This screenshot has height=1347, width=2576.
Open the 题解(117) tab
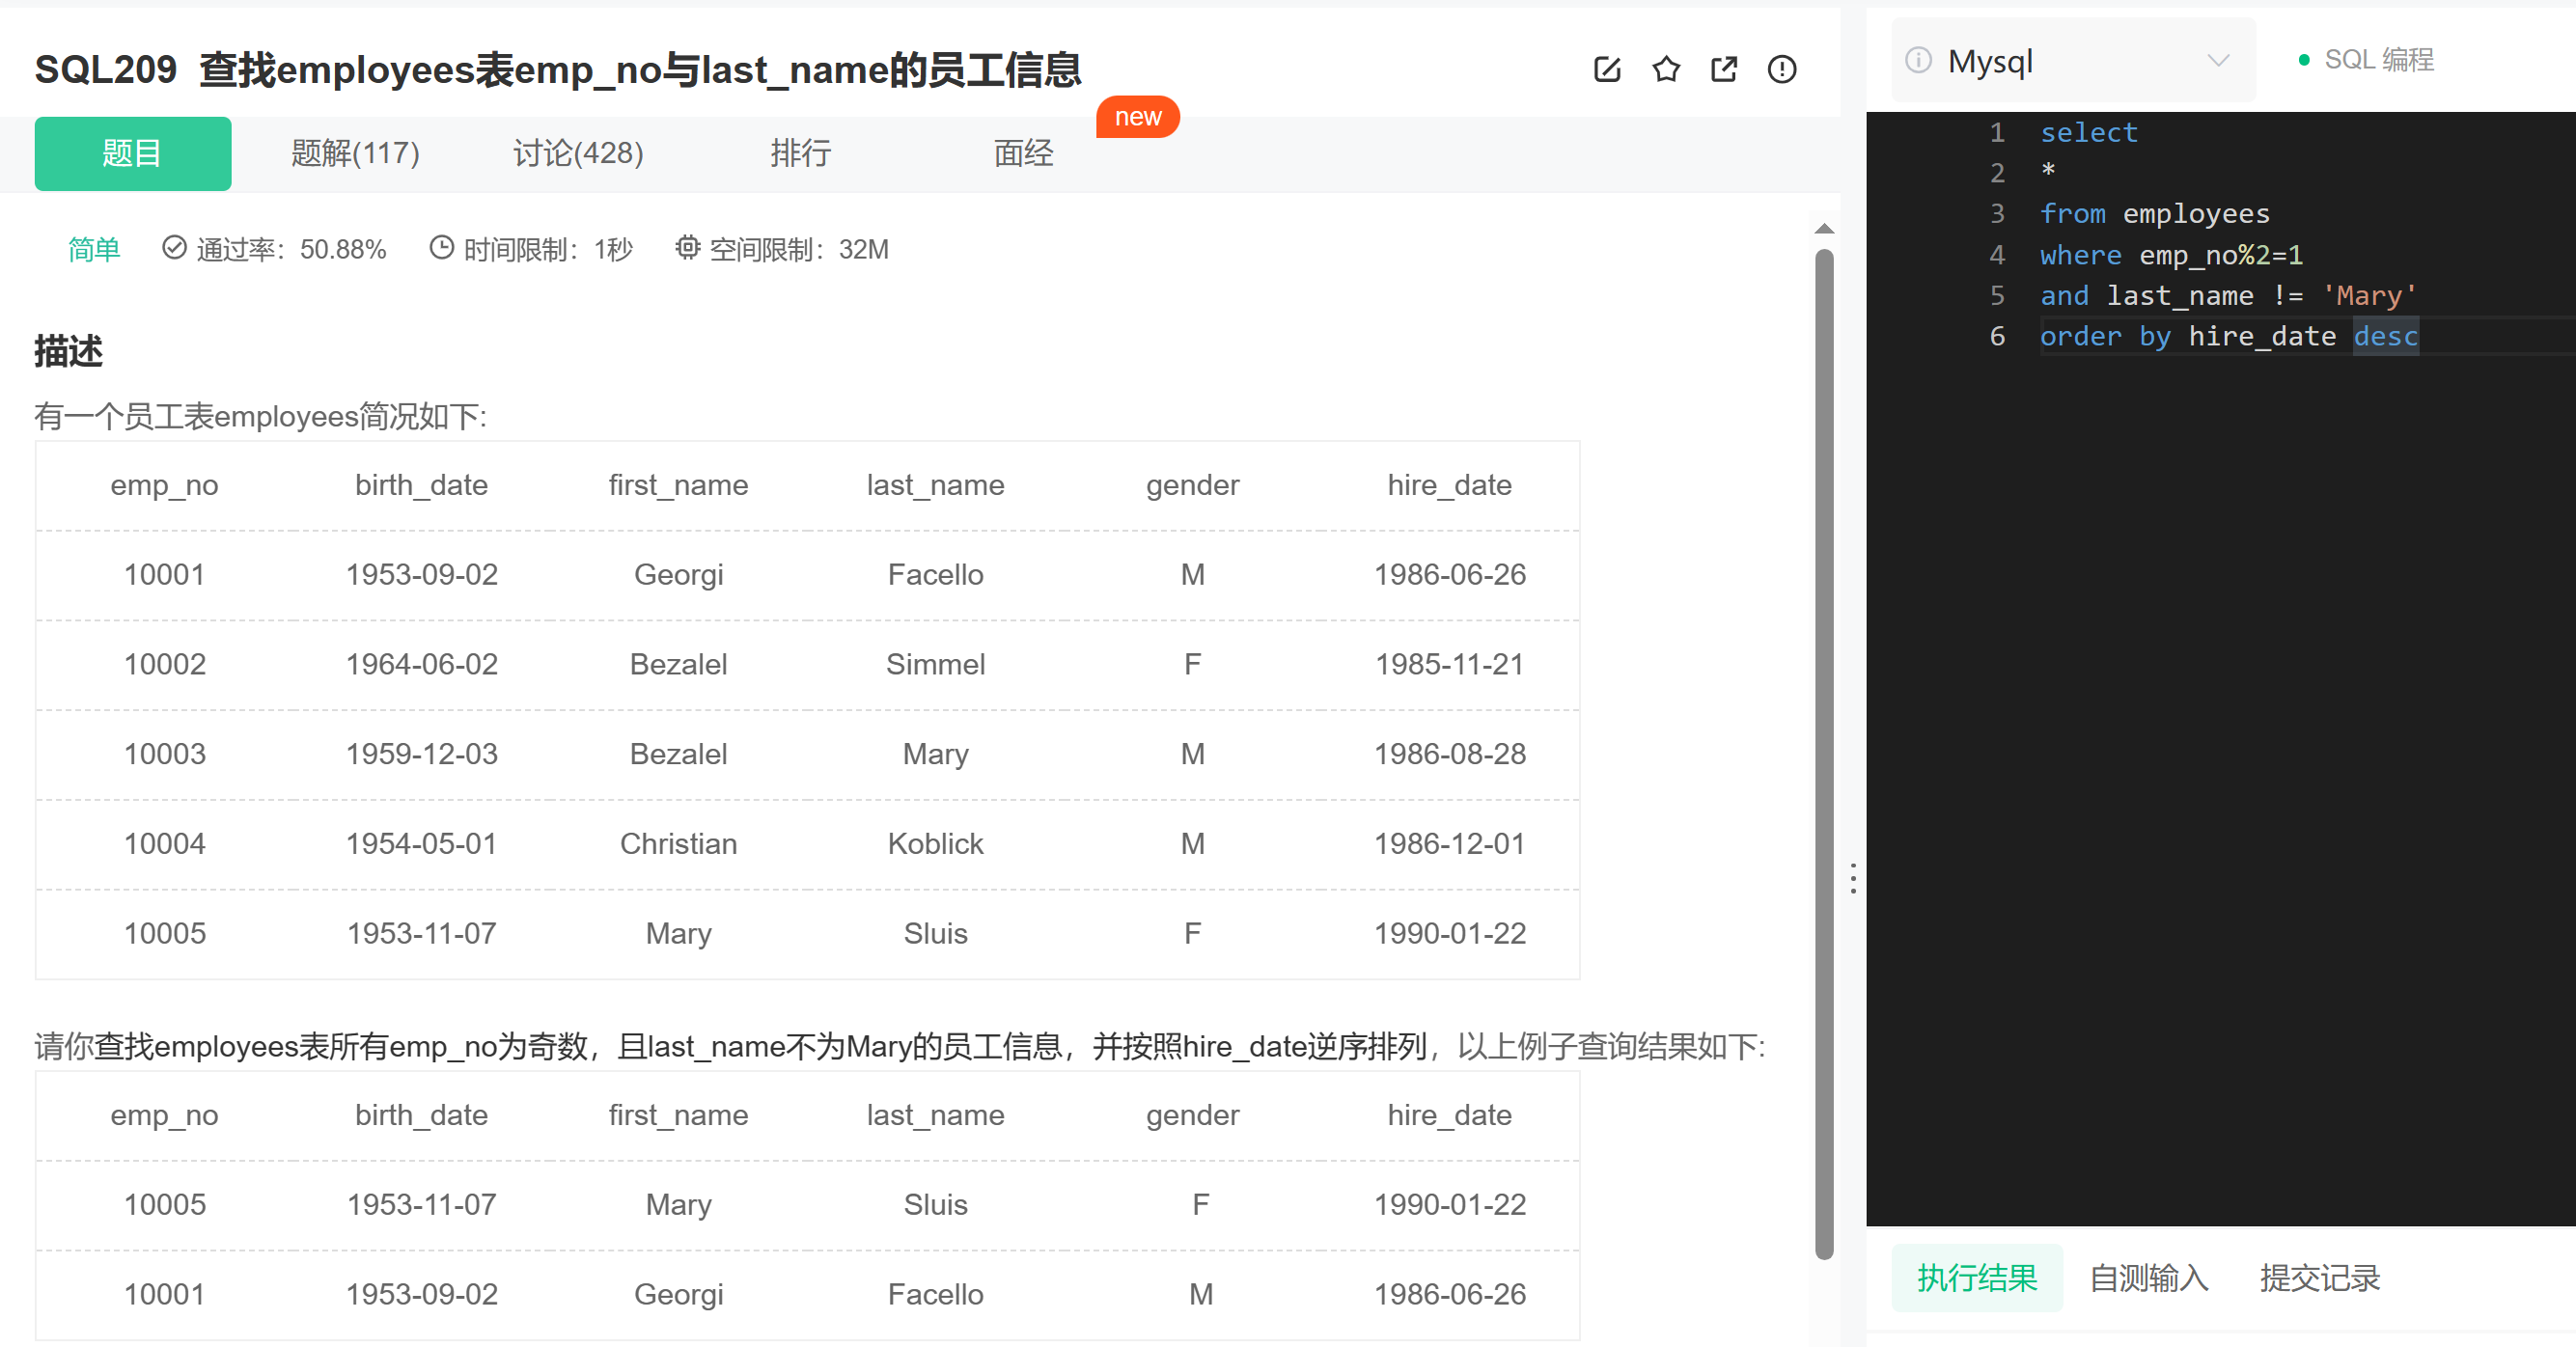[355, 153]
